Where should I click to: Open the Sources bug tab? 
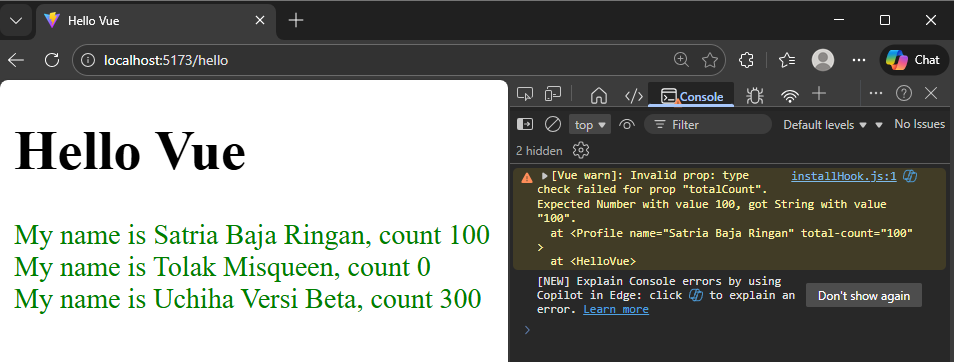click(755, 95)
